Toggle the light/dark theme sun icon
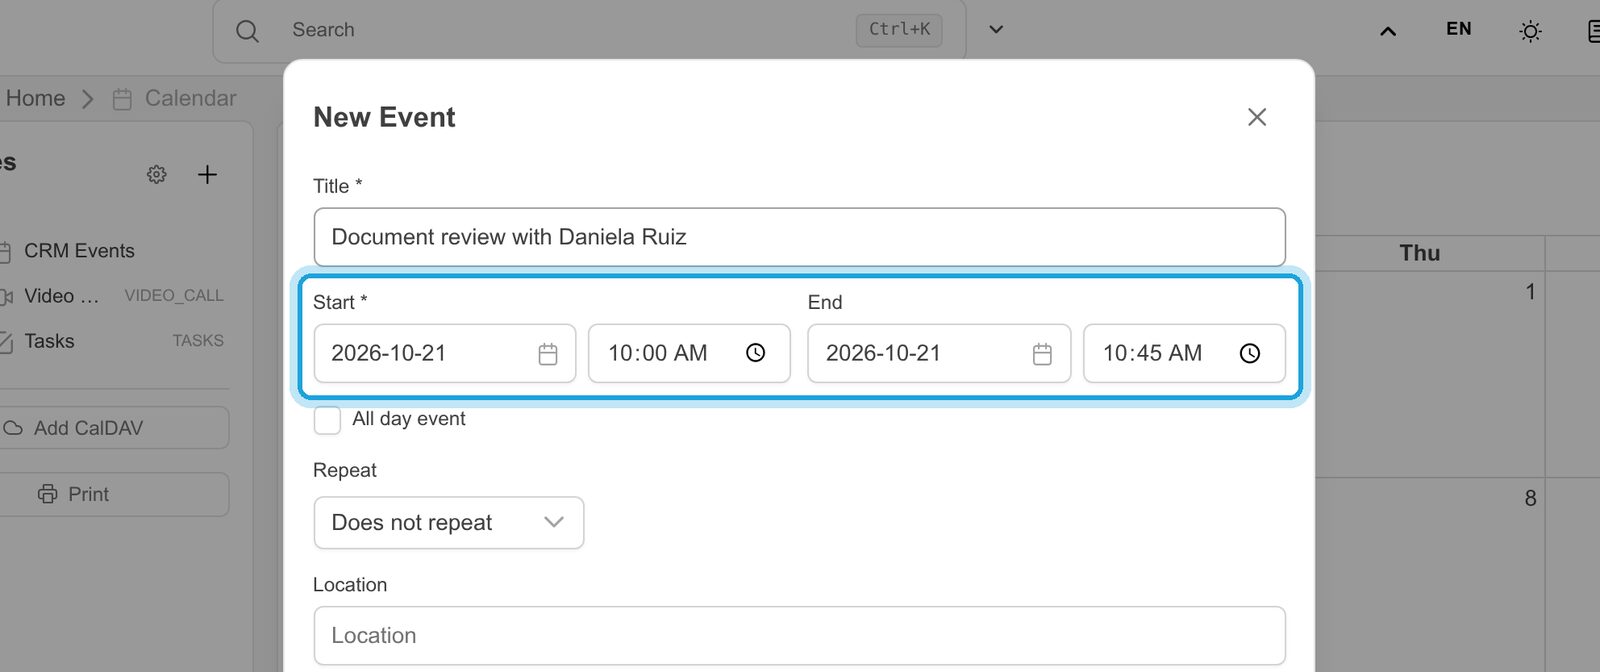 pyautogui.click(x=1530, y=31)
